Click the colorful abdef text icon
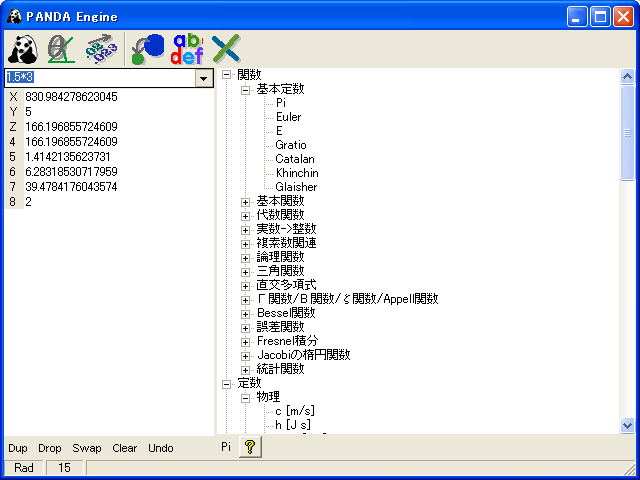 click(187, 49)
